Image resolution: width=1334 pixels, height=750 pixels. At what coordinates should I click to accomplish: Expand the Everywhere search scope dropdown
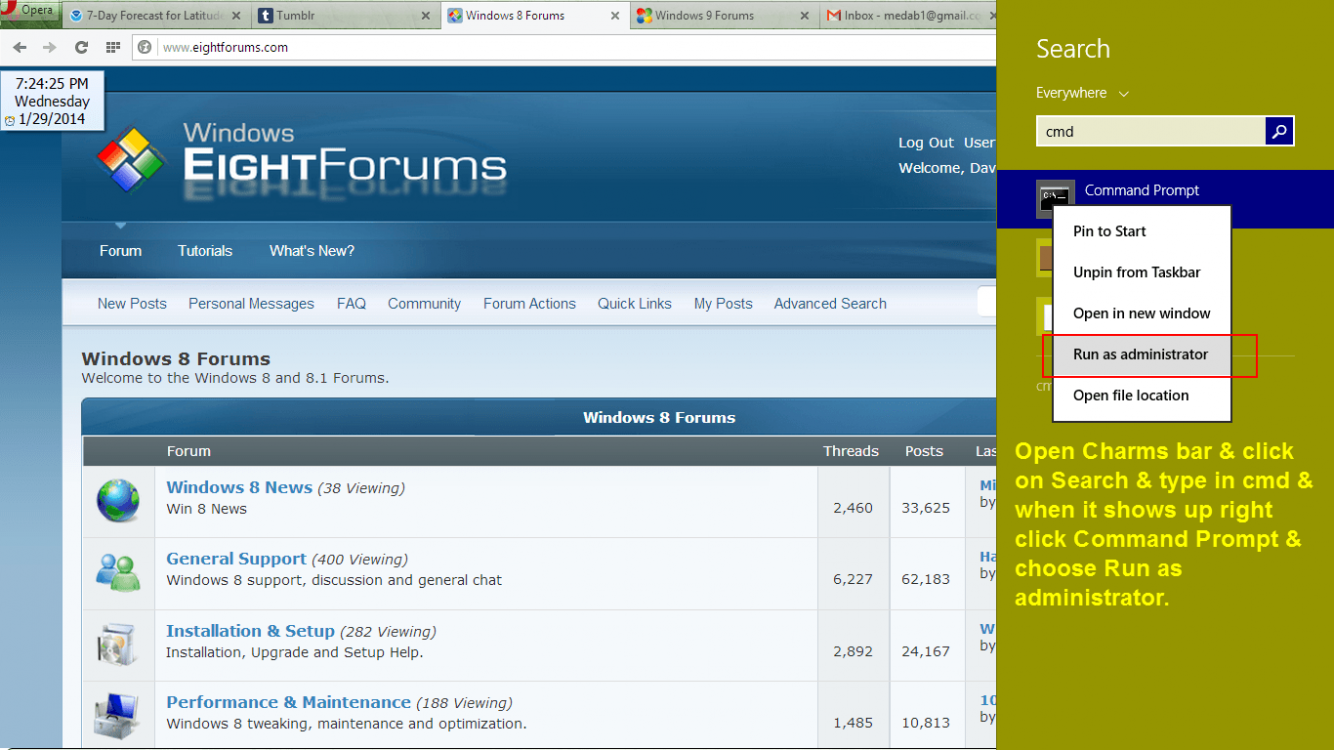click(1082, 93)
